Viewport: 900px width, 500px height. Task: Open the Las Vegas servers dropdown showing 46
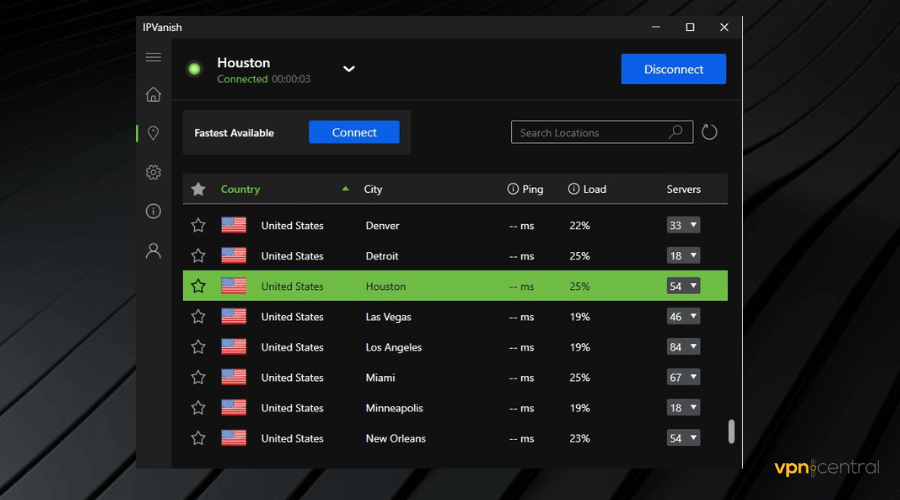click(683, 316)
